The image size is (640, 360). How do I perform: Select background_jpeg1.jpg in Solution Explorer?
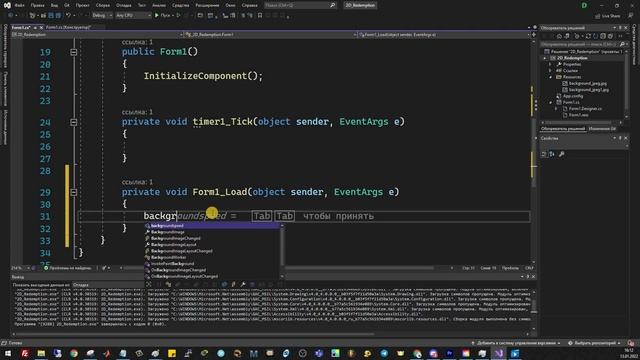589,90
